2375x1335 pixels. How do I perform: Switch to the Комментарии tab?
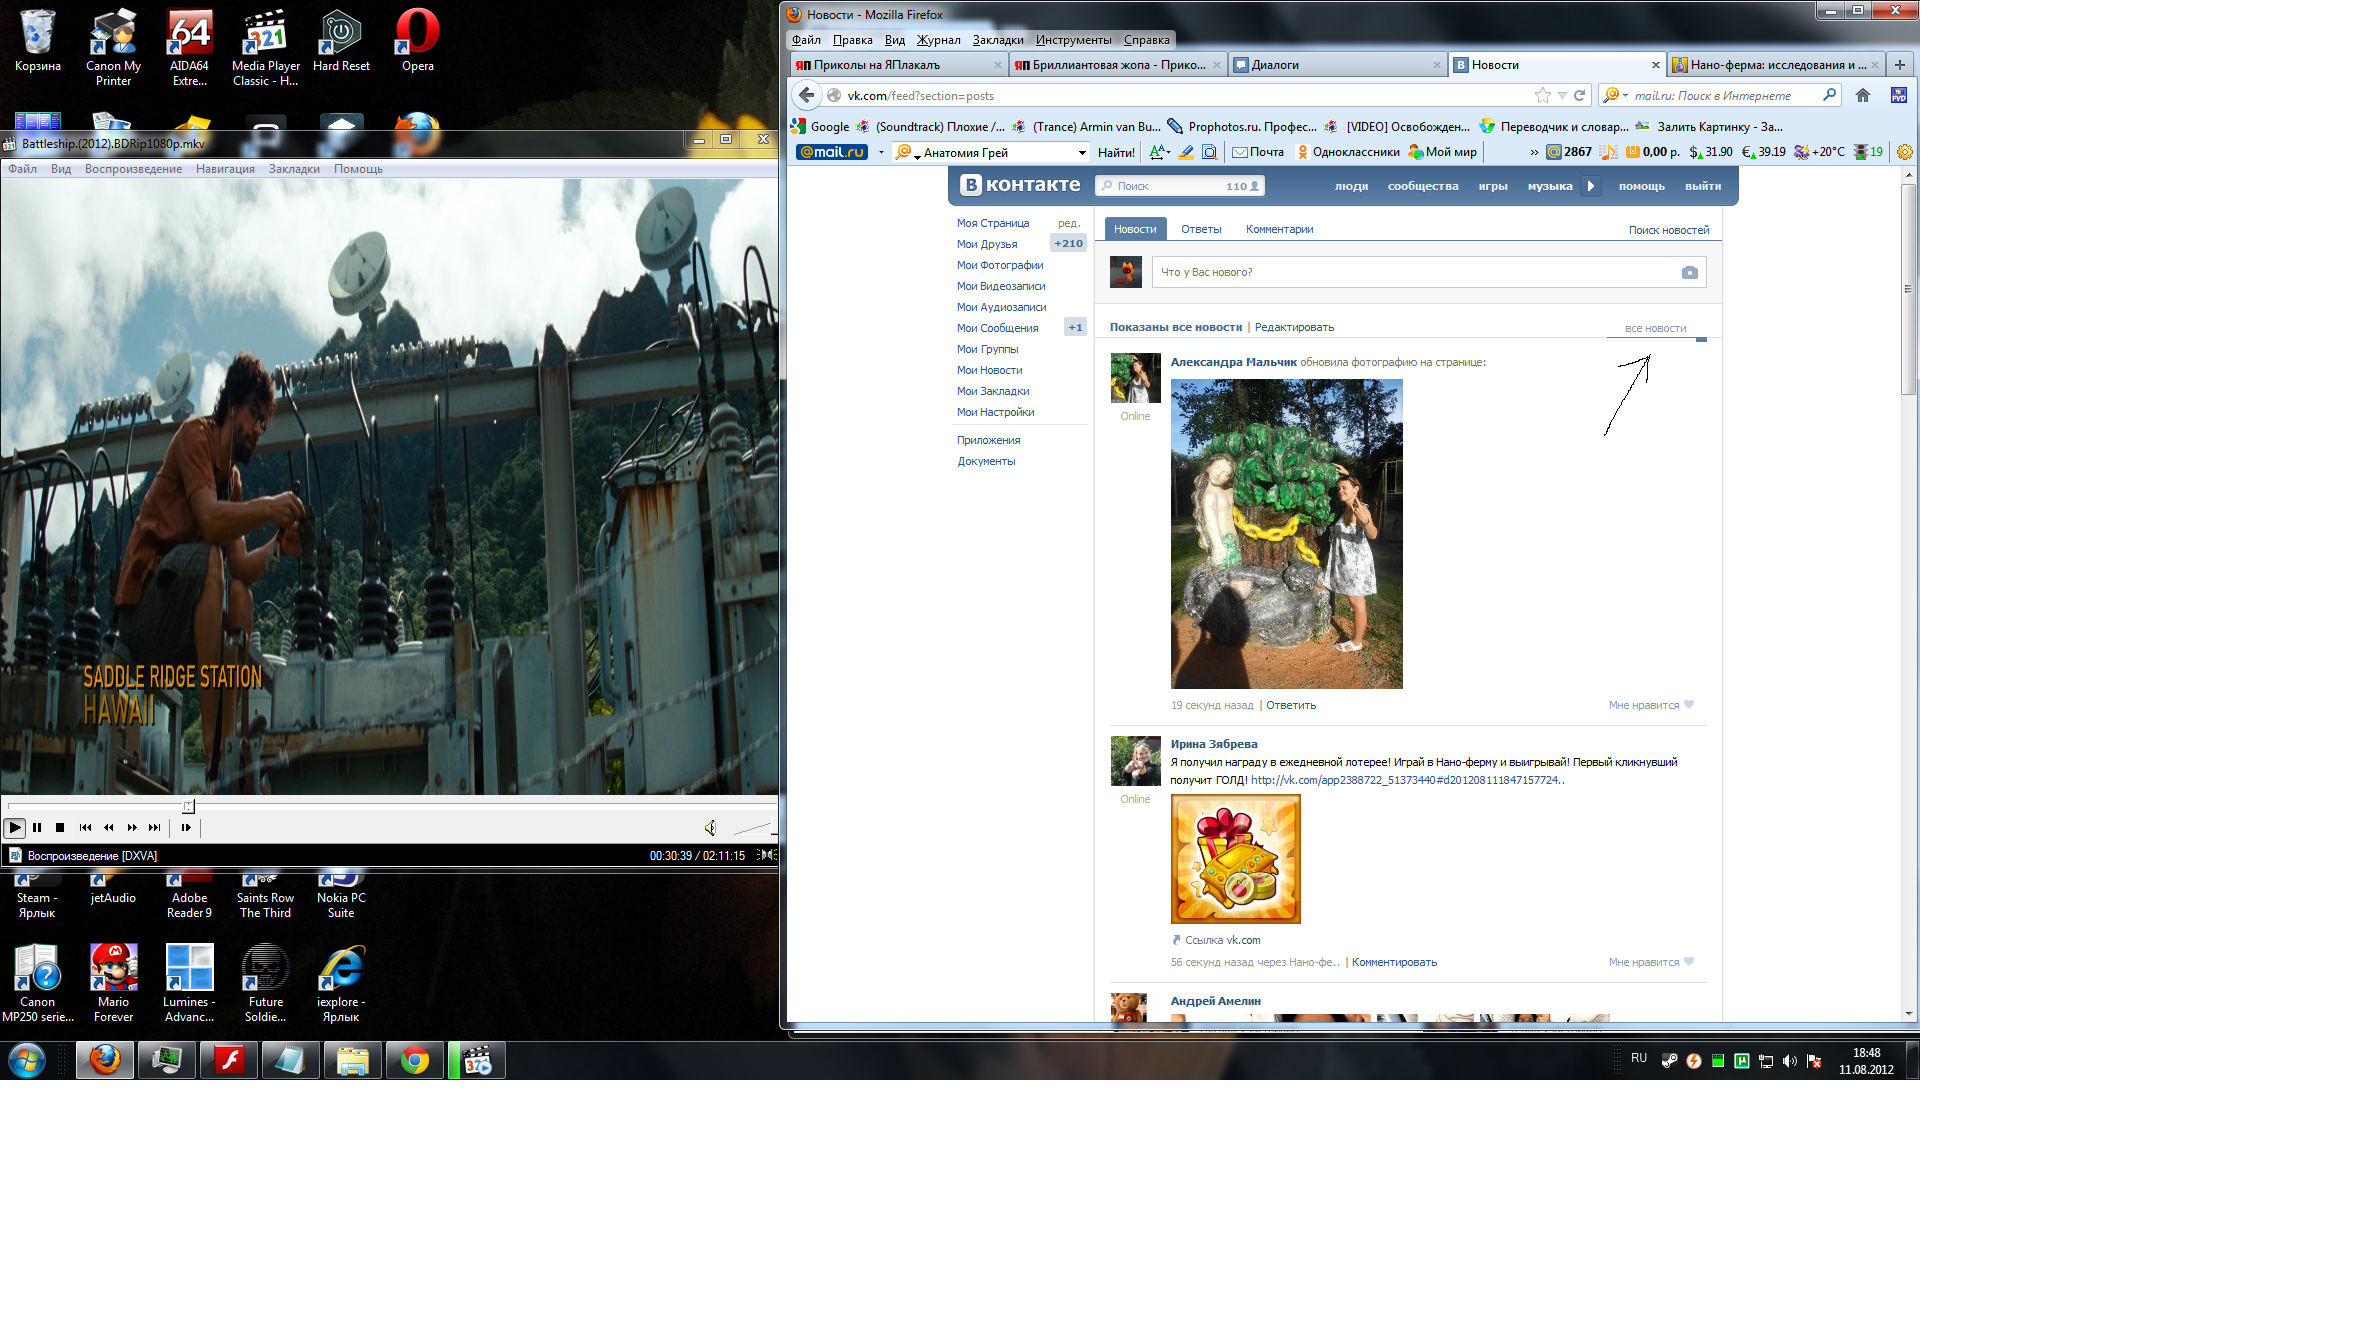pyautogui.click(x=1279, y=229)
